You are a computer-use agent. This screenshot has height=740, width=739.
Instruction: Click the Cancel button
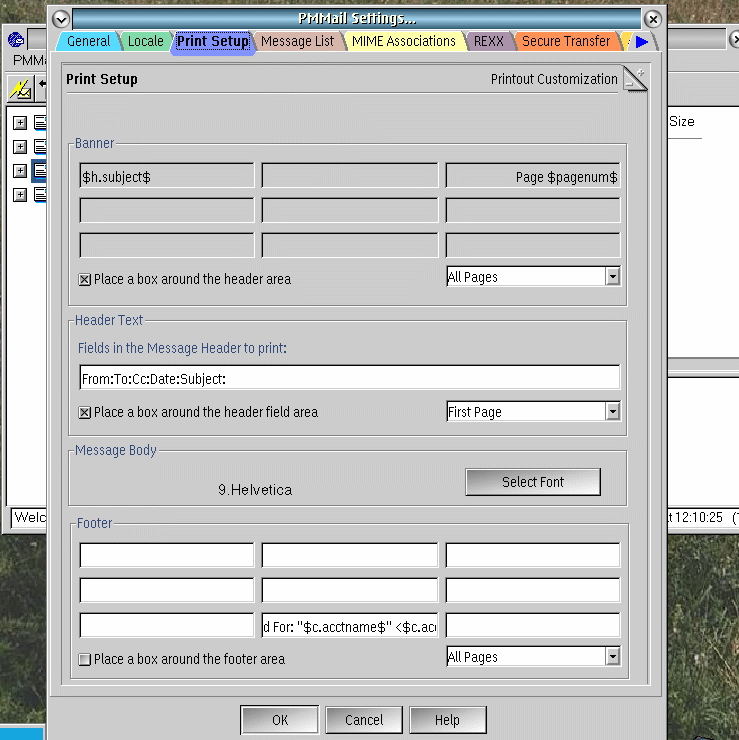pos(364,720)
